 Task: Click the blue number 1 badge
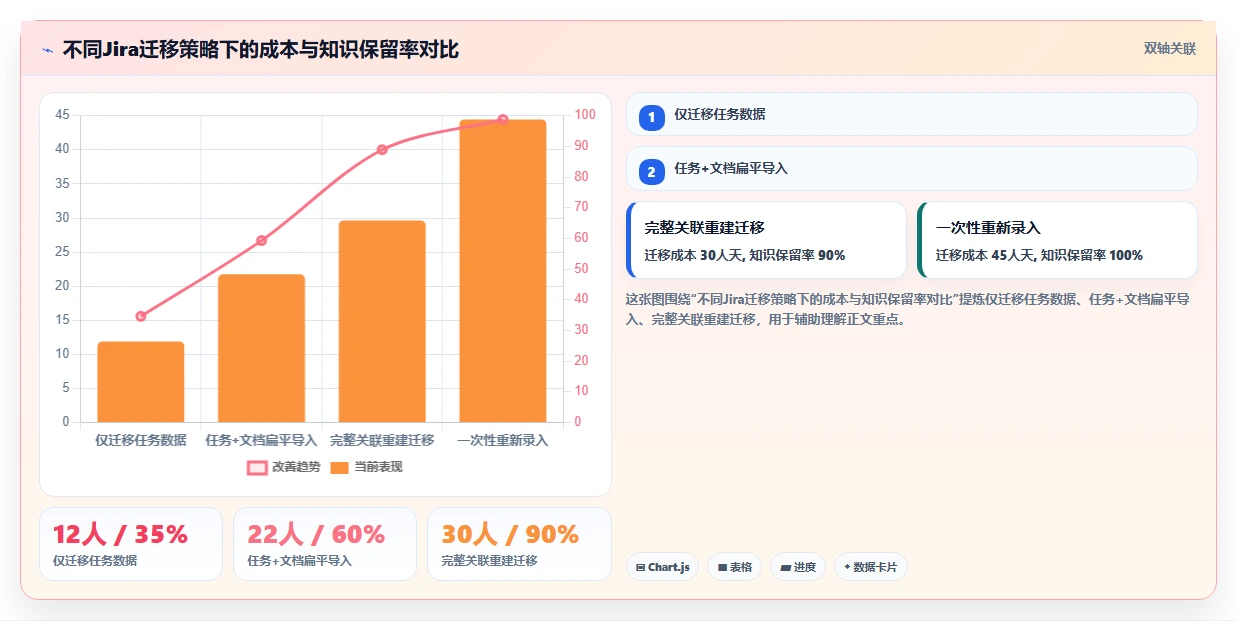[x=652, y=118]
